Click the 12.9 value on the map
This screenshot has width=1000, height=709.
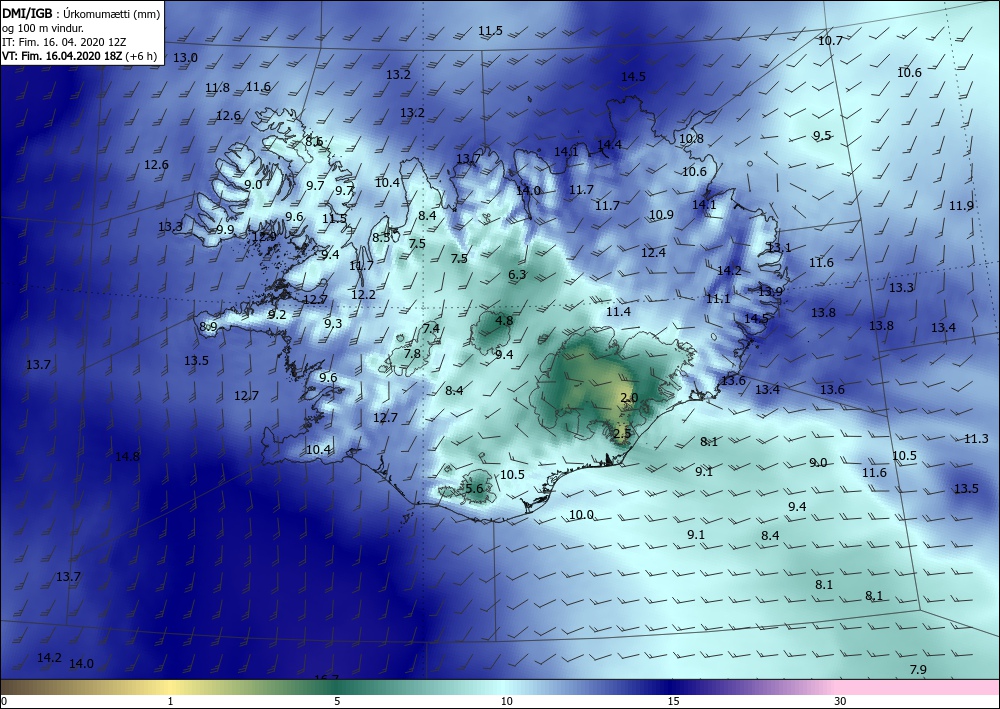tap(264, 237)
